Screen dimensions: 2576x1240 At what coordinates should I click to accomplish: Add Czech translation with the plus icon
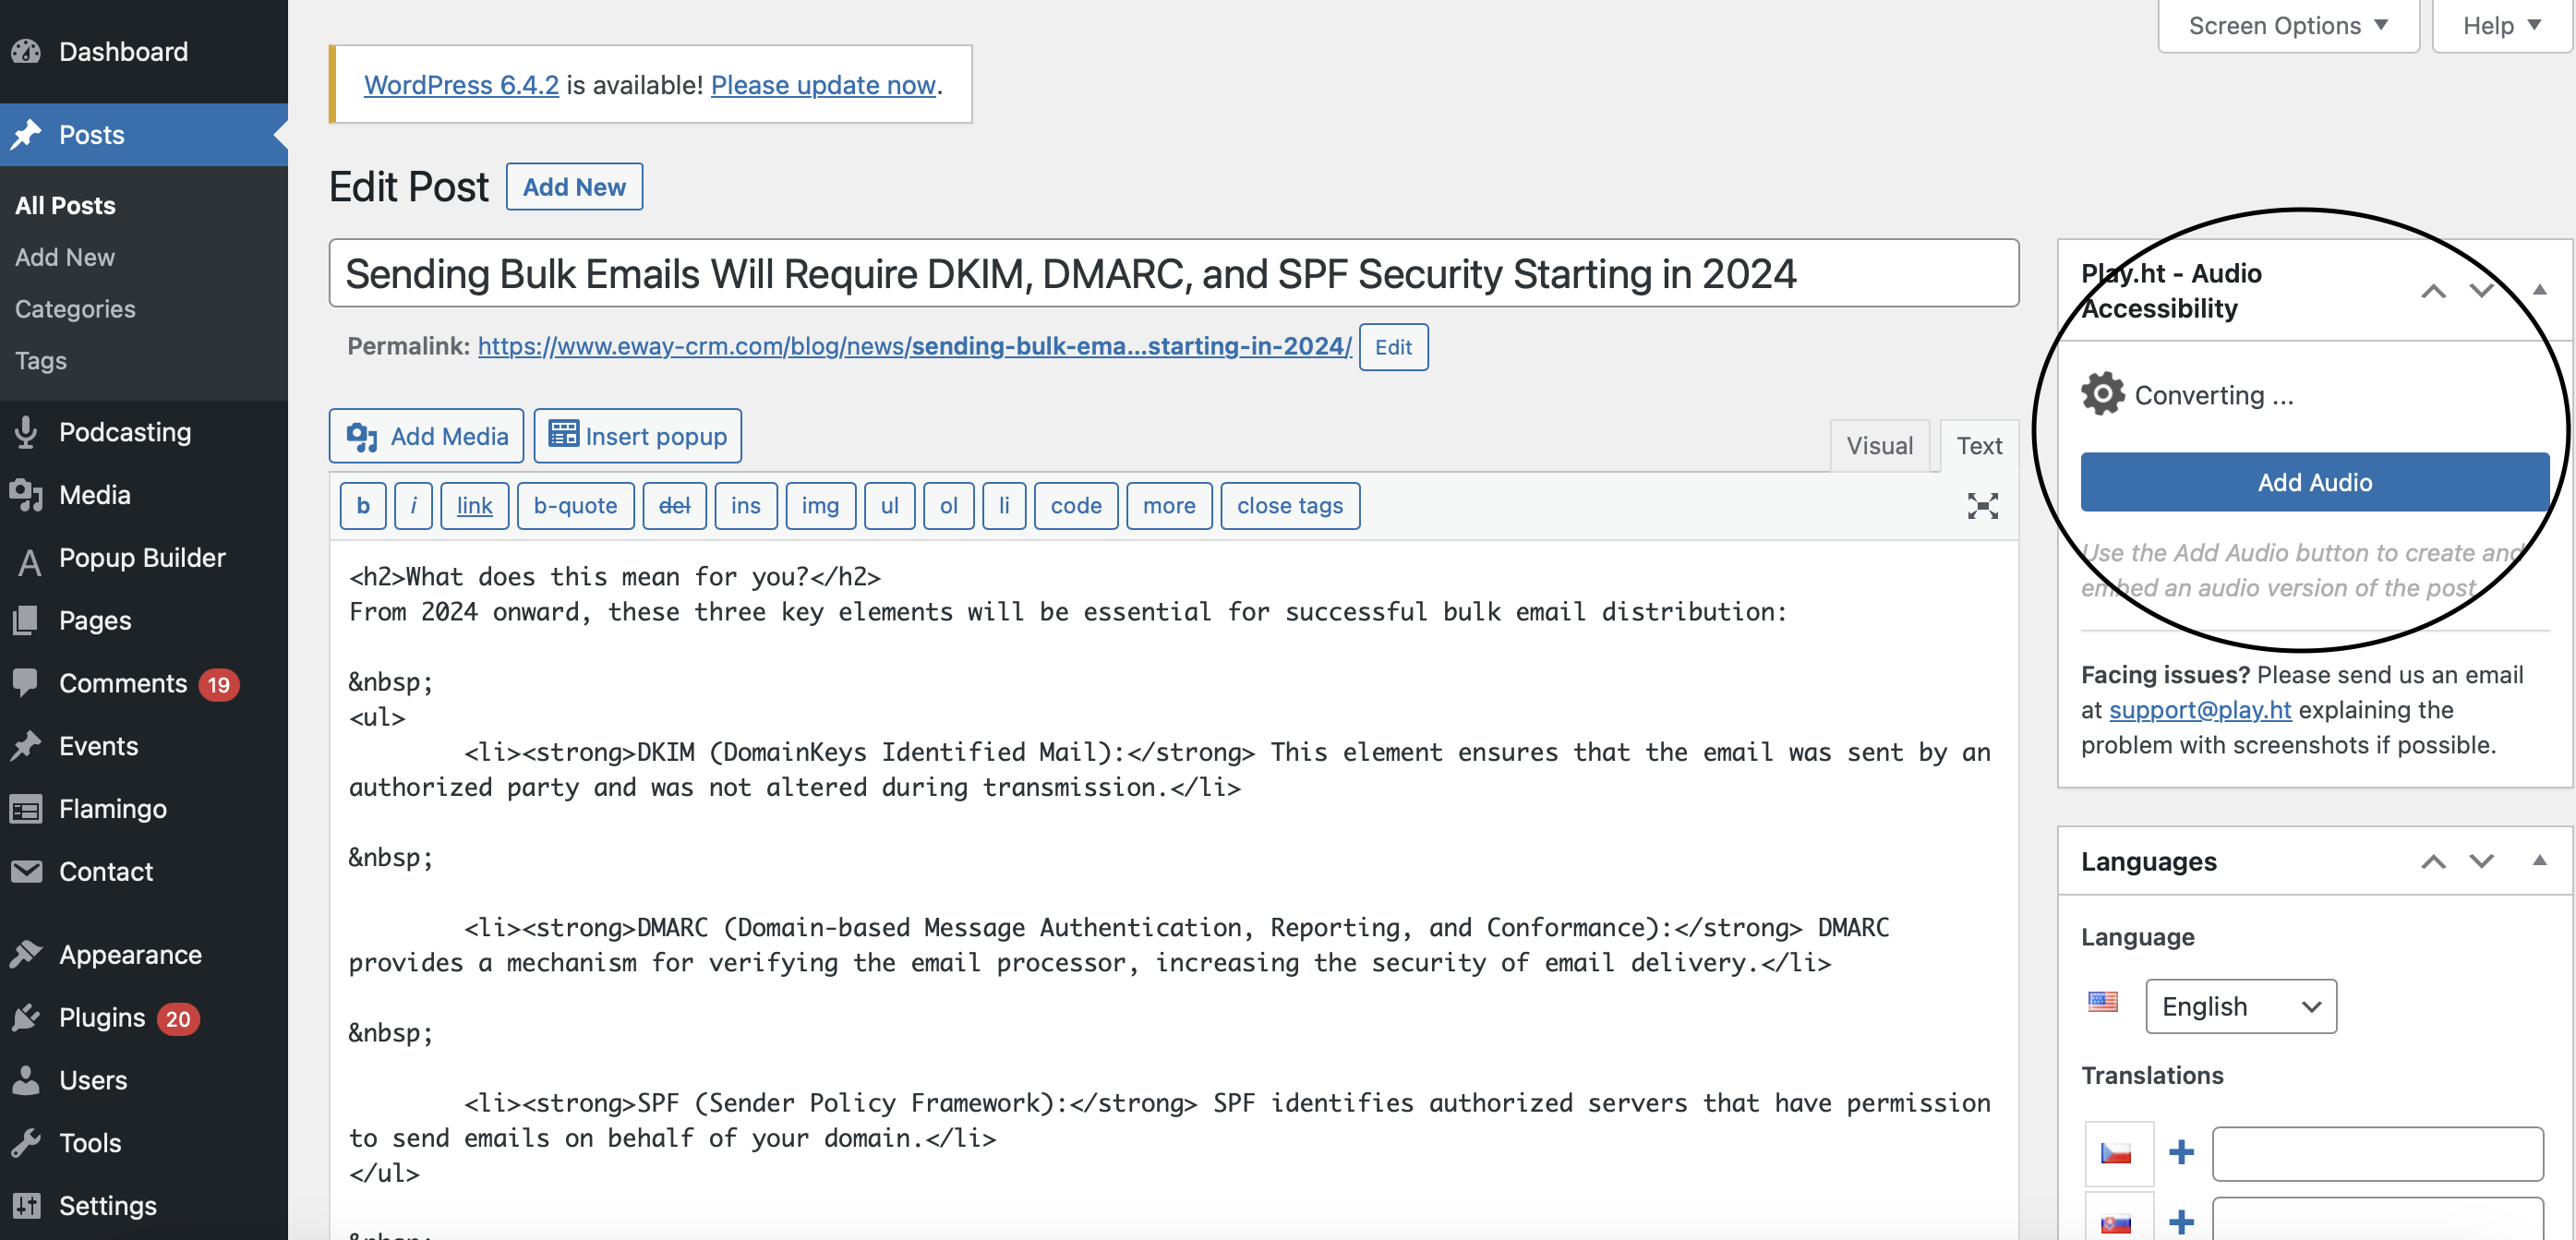click(x=2181, y=1153)
